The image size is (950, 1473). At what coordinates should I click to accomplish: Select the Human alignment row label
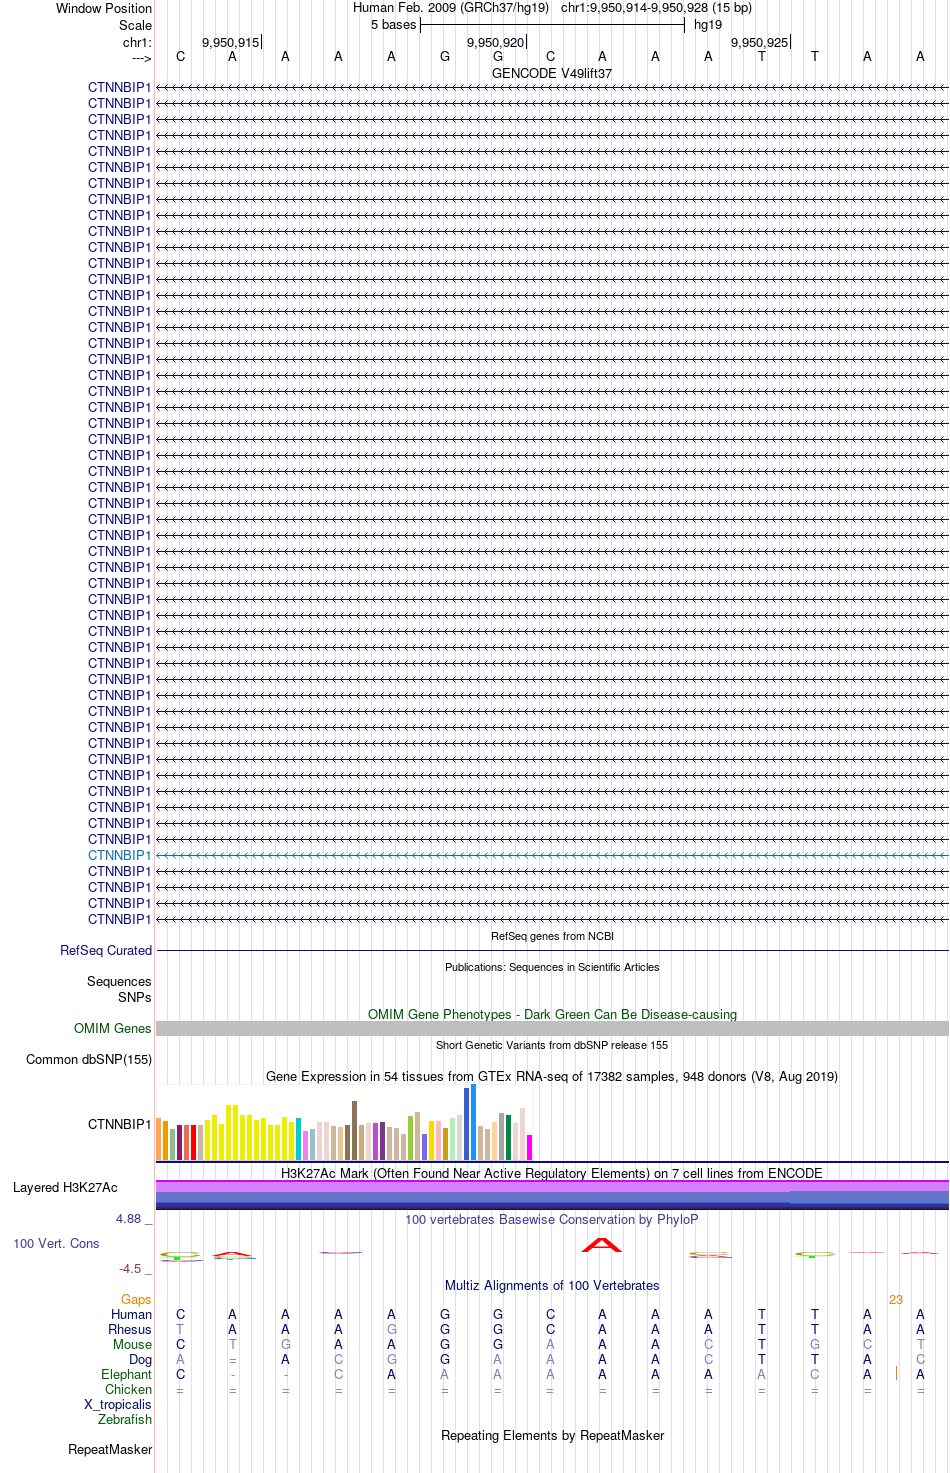tap(132, 1314)
